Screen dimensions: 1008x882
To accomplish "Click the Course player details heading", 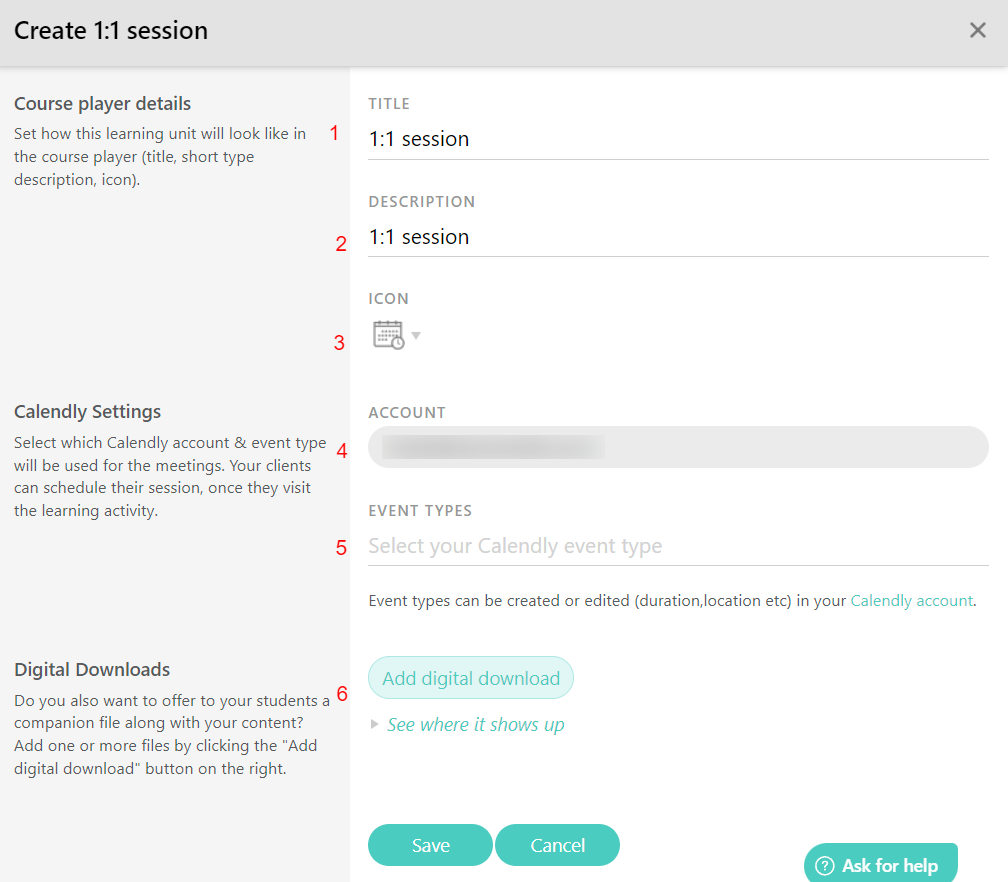I will [x=102, y=103].
